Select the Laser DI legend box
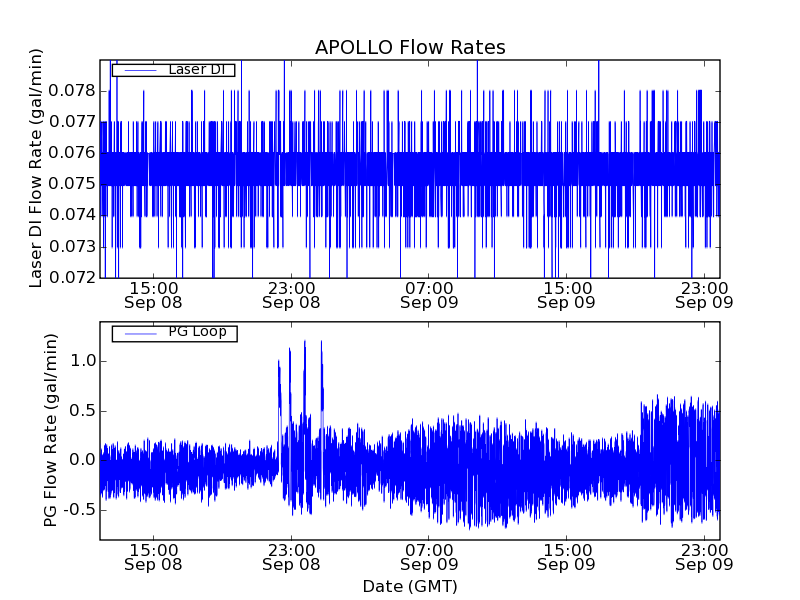 [173, 70]
